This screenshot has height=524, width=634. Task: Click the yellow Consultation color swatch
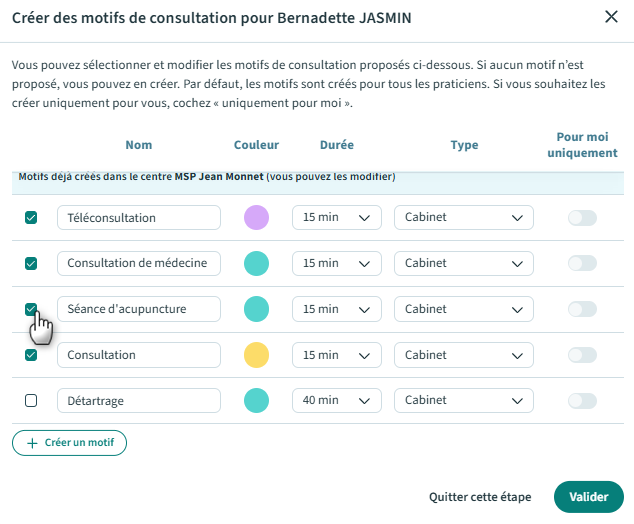(x=257, y=354)
